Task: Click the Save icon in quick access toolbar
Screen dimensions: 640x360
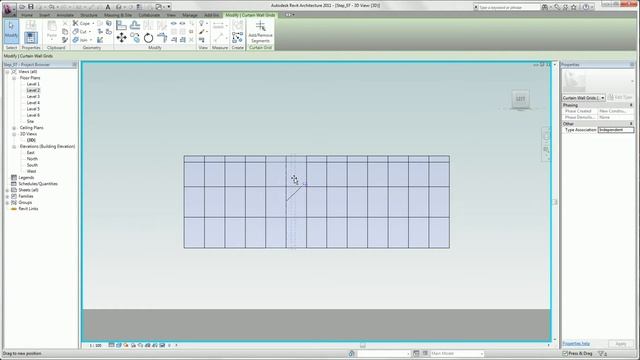Action: click(31, 7)
